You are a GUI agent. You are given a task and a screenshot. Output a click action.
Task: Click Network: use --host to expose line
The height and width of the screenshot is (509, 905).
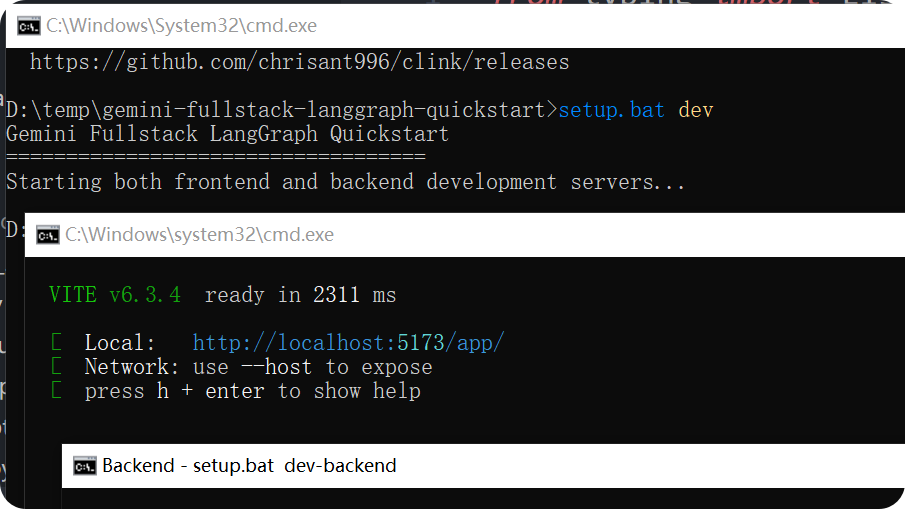[259, 367]
